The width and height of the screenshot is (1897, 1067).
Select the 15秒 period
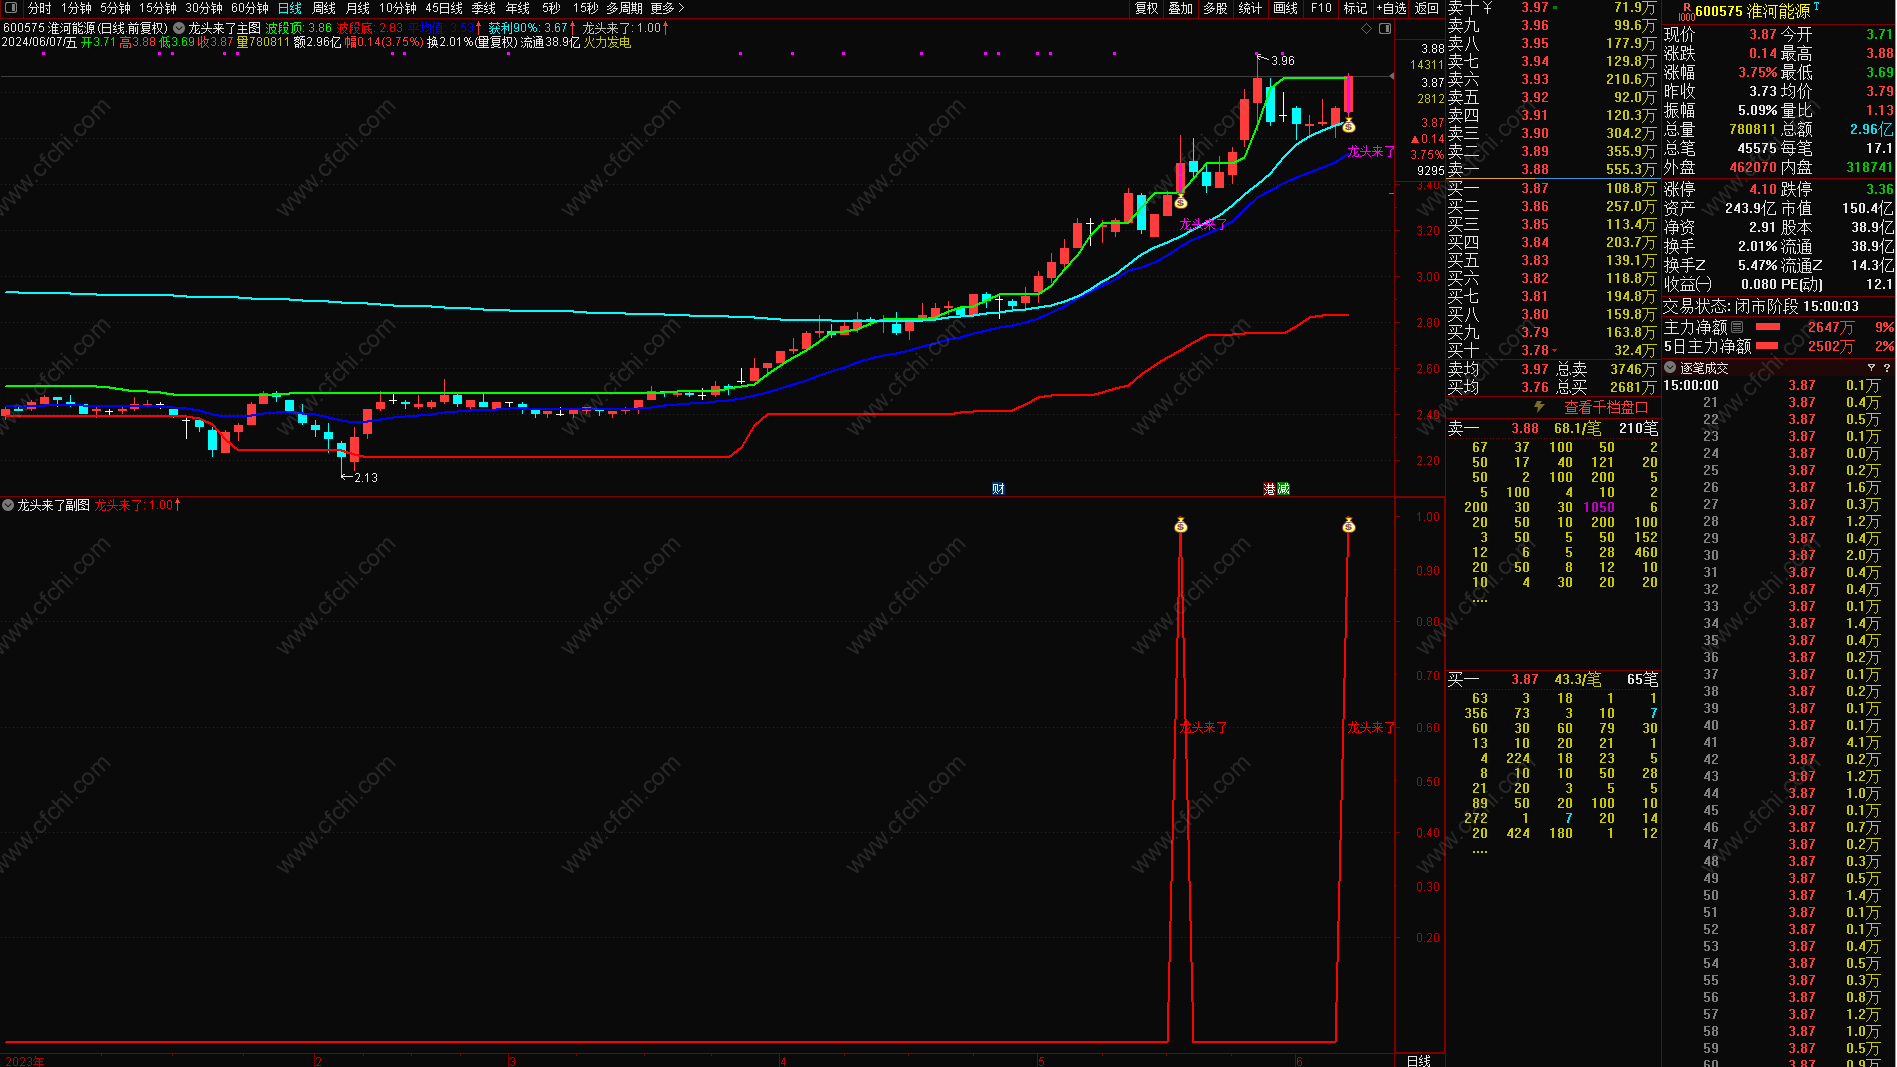[x=586, y=8]
